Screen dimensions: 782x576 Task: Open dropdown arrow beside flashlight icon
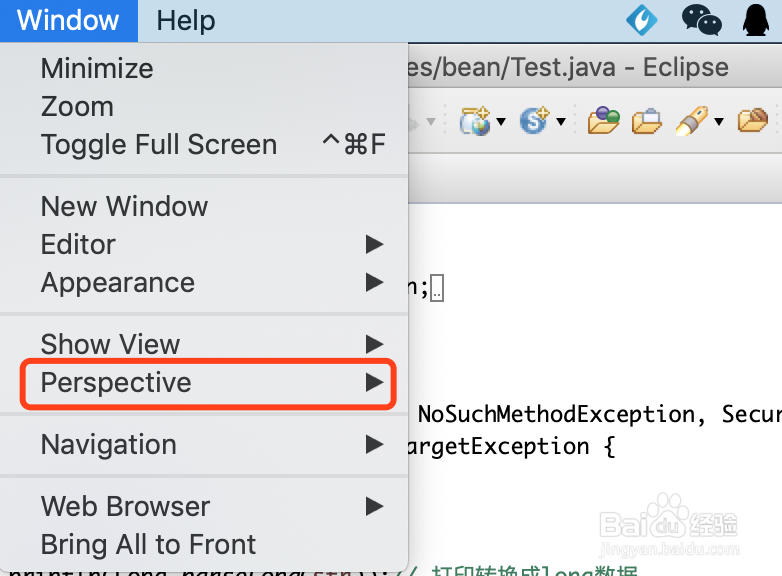tap(719, 121)
